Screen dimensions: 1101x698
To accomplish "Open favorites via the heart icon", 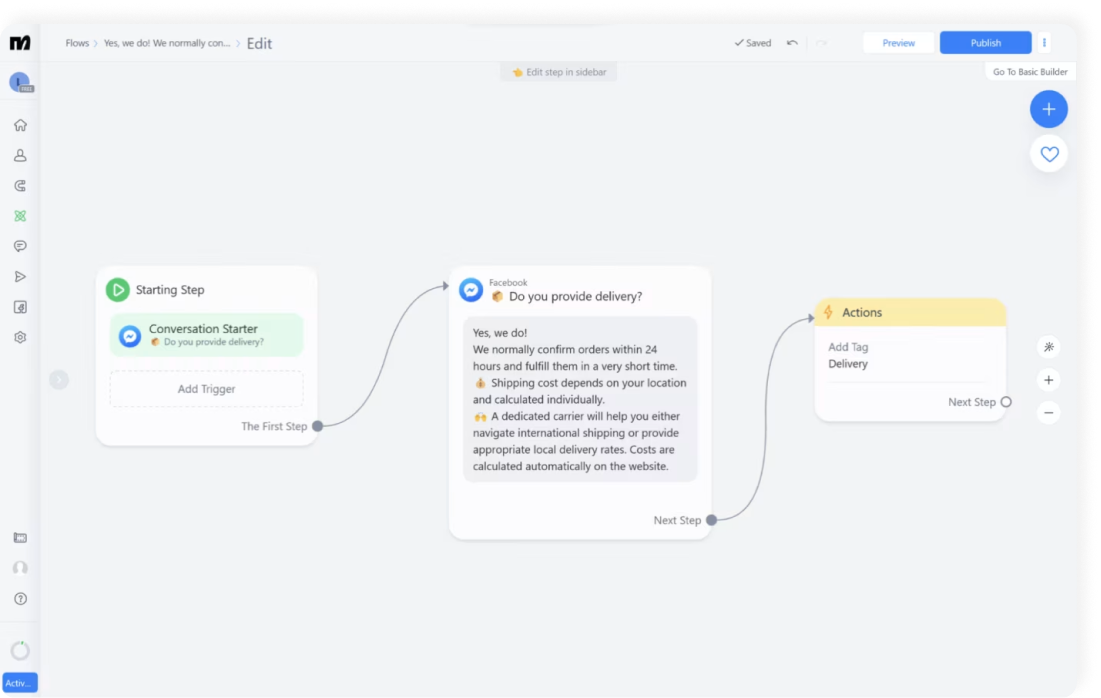I will pyautogui.click(x=1049, y=154).
